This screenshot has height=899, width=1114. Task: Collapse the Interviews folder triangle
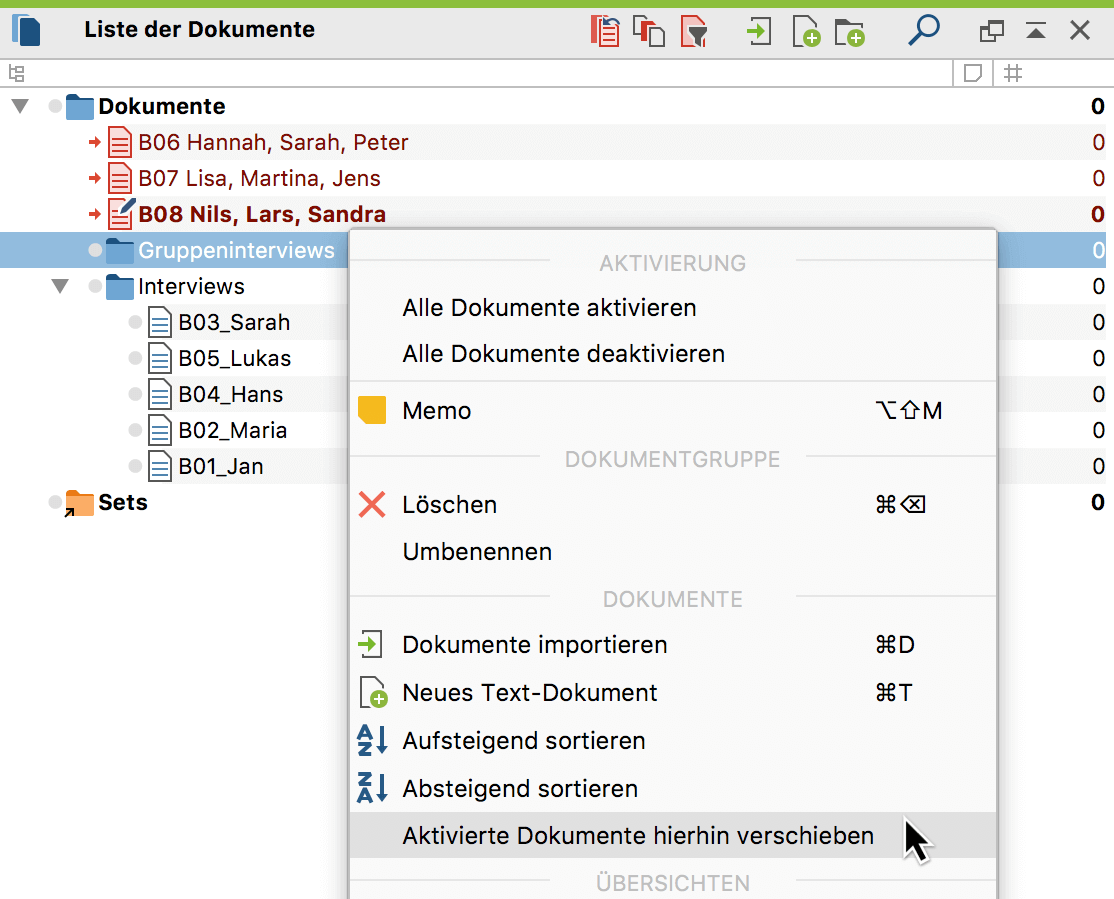[61, 287]
